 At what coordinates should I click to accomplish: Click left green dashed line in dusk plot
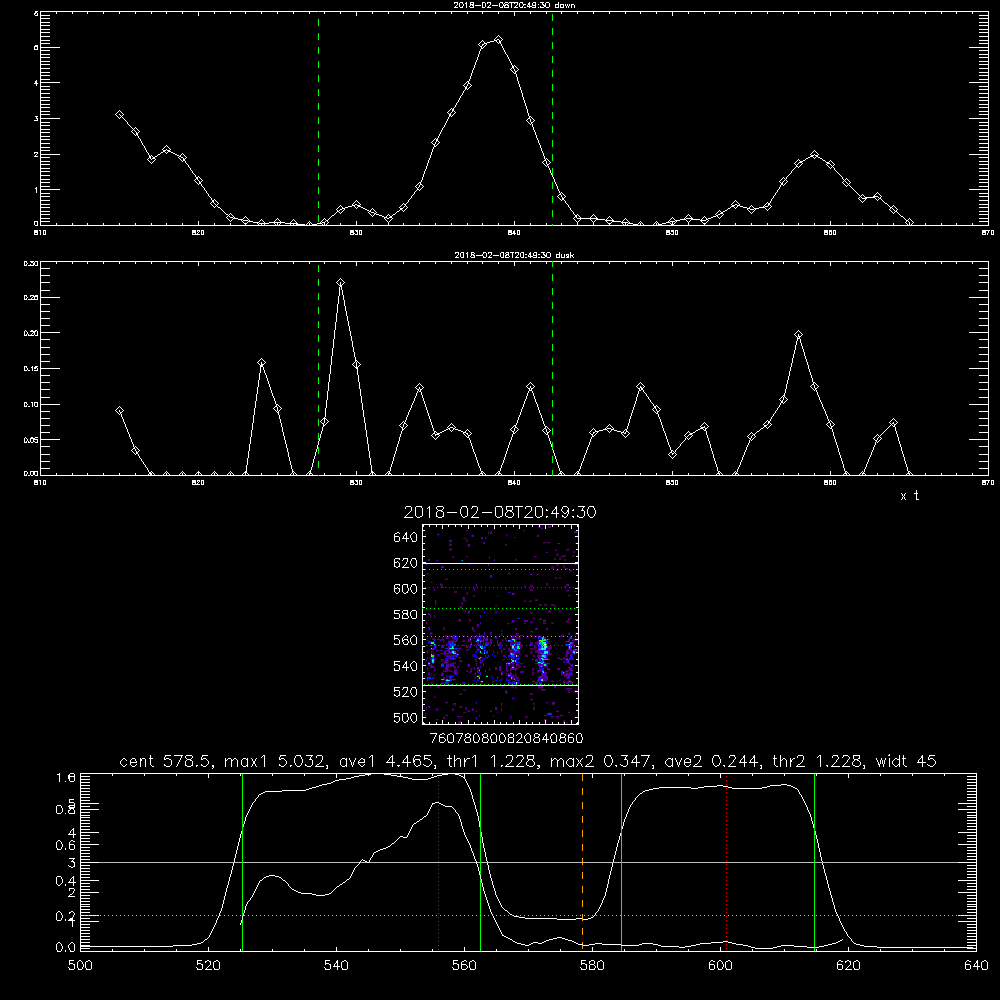(x=318, y=369)
